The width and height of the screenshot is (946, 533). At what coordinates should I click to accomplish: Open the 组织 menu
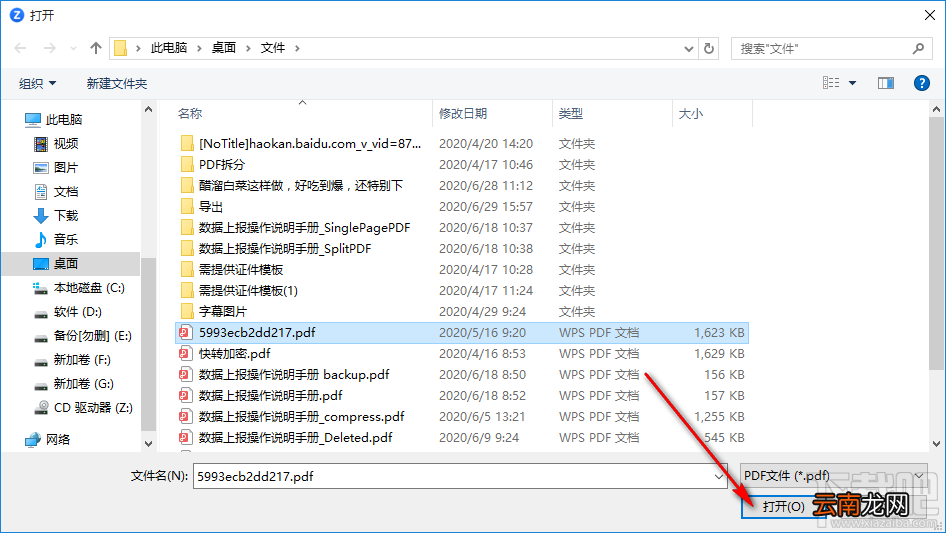tap(37, 83)
